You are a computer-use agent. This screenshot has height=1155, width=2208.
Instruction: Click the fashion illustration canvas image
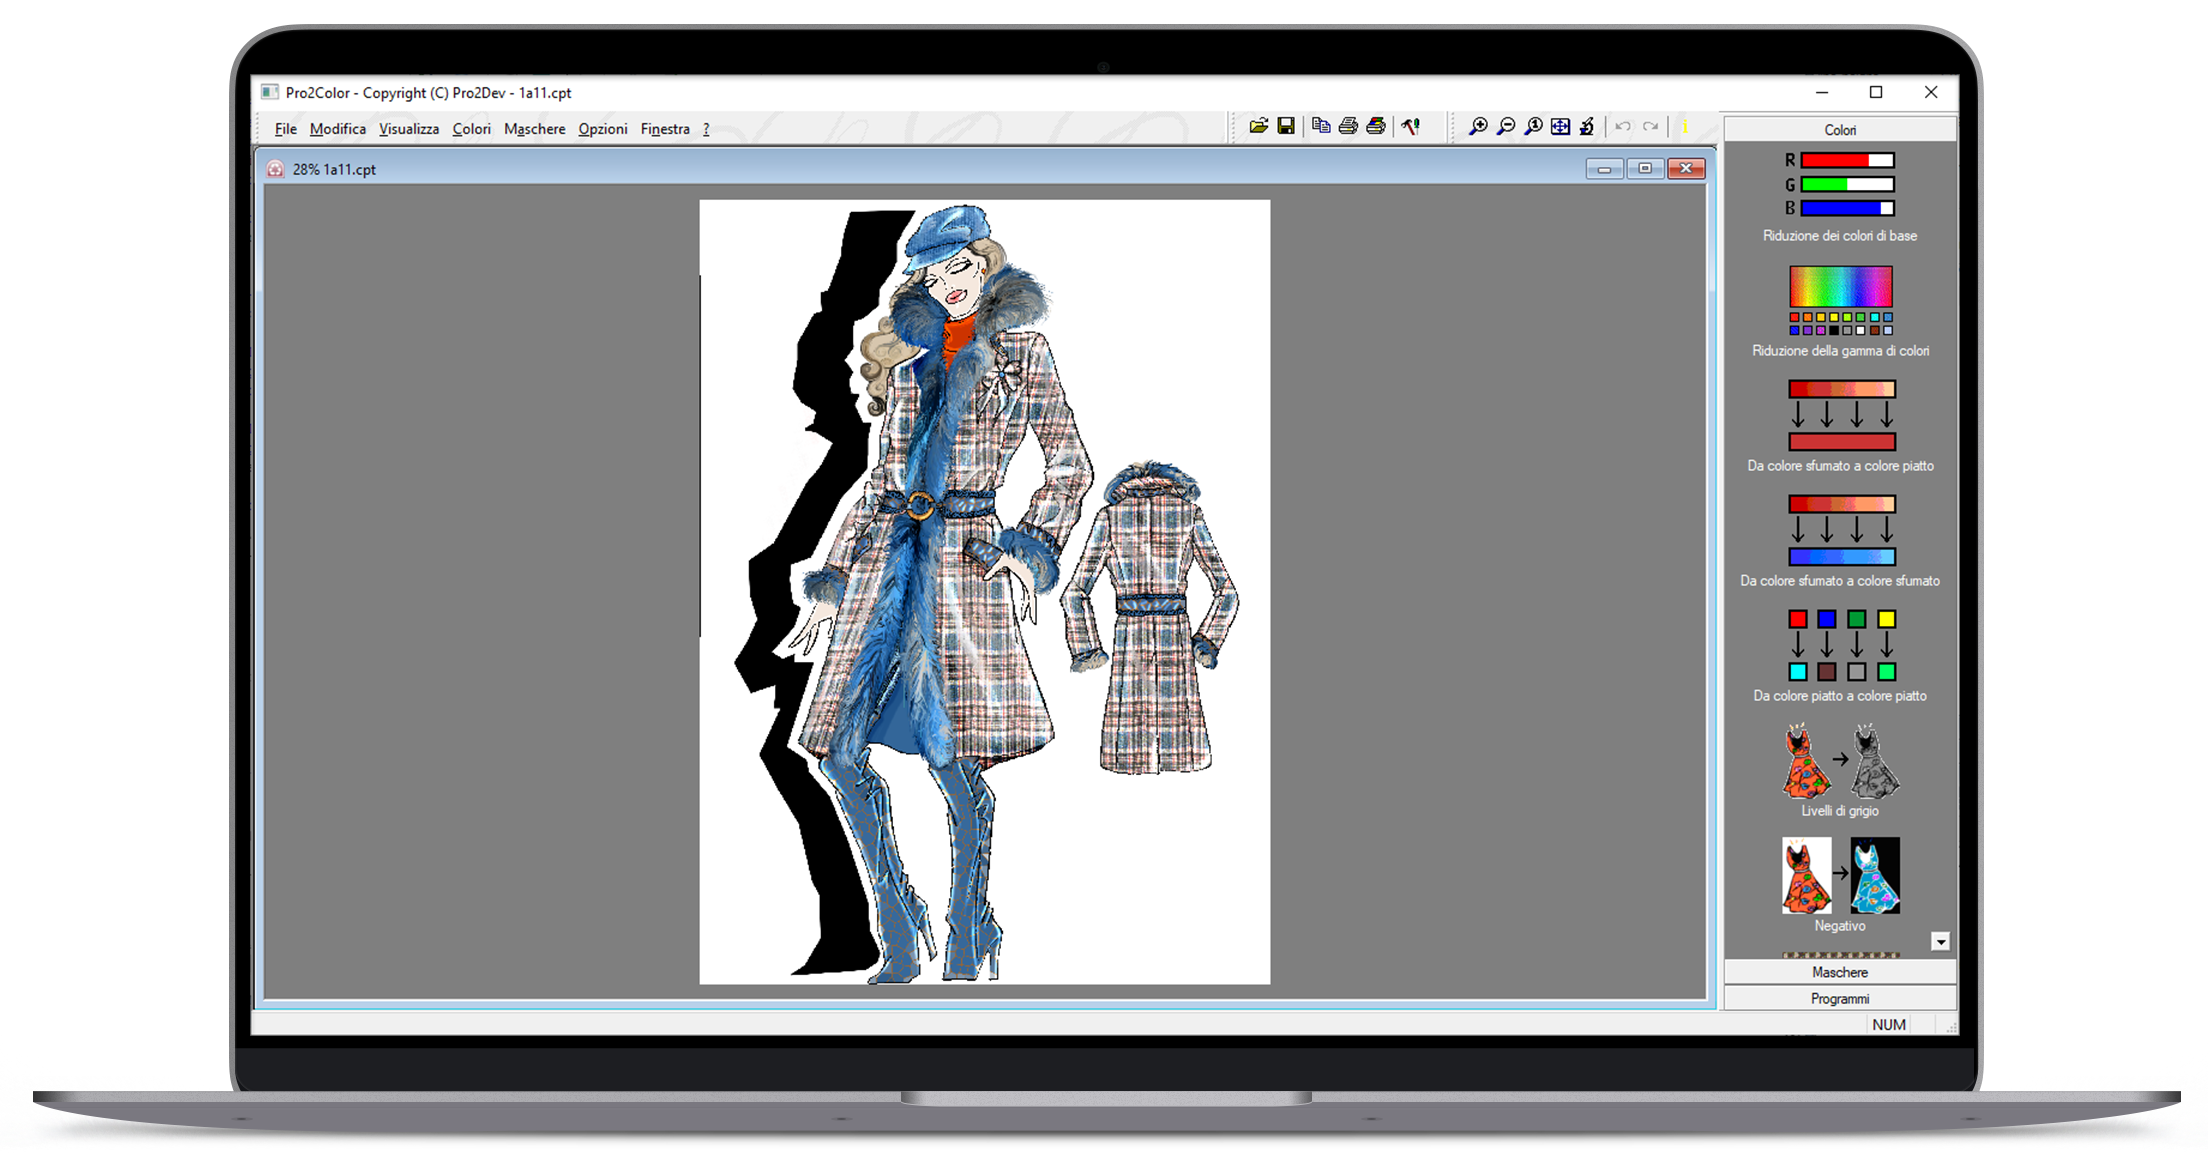click(984, 592)
